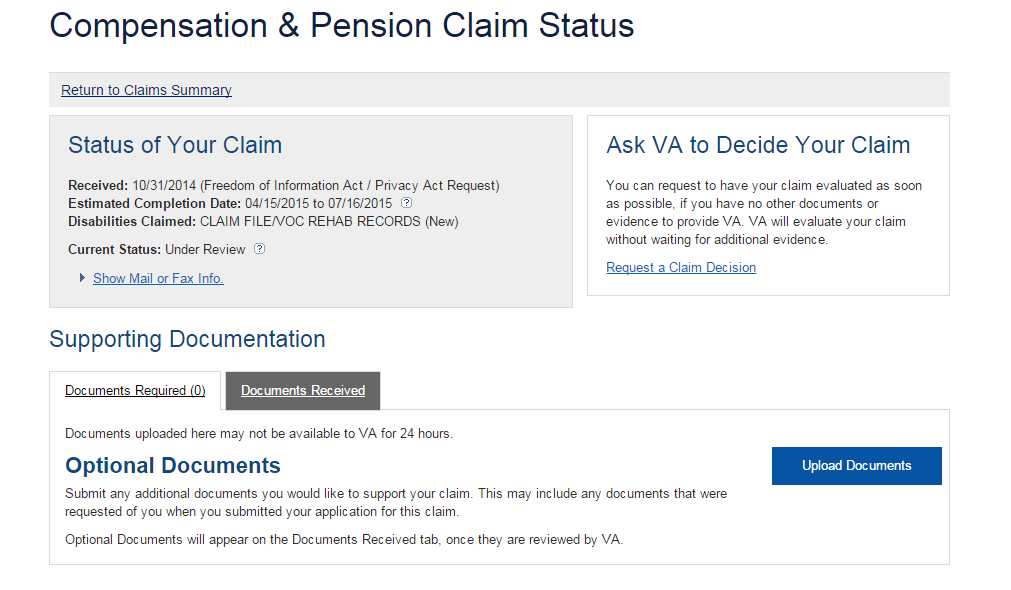The width and height of the screenshot is (1011, 590).
Task: Click the Ask VA to Decide Your Claim heading
Action: tap(758, 145)
